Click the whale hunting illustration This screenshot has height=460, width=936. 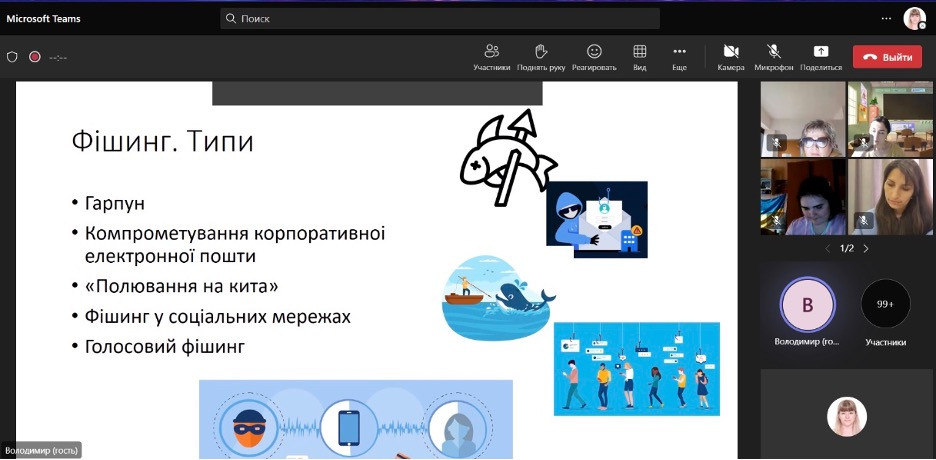498,298
